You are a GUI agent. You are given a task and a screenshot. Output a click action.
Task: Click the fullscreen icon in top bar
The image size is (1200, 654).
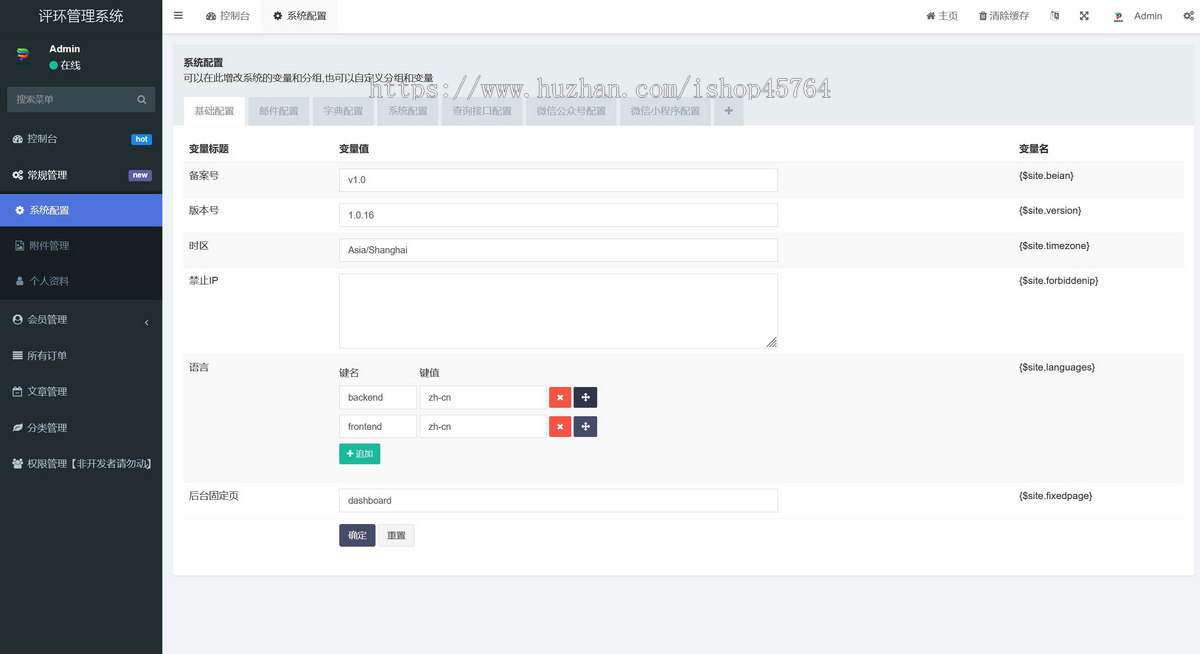pos(1084,16)
